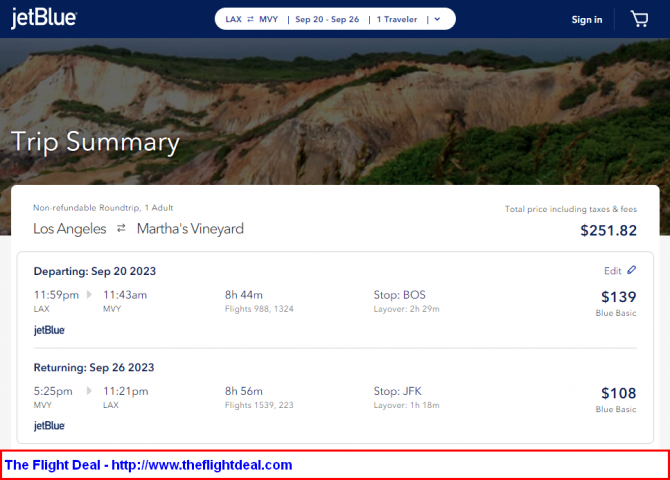Image resolution: width=670 pixels, height=480 pixels.
Task: Click 1 Traveler in the search pill
Action: (397, 19)
